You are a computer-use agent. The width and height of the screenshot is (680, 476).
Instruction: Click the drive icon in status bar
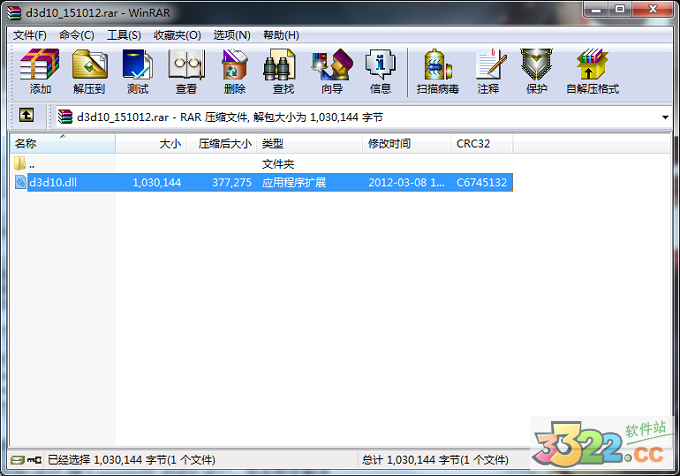coord(17,460)
